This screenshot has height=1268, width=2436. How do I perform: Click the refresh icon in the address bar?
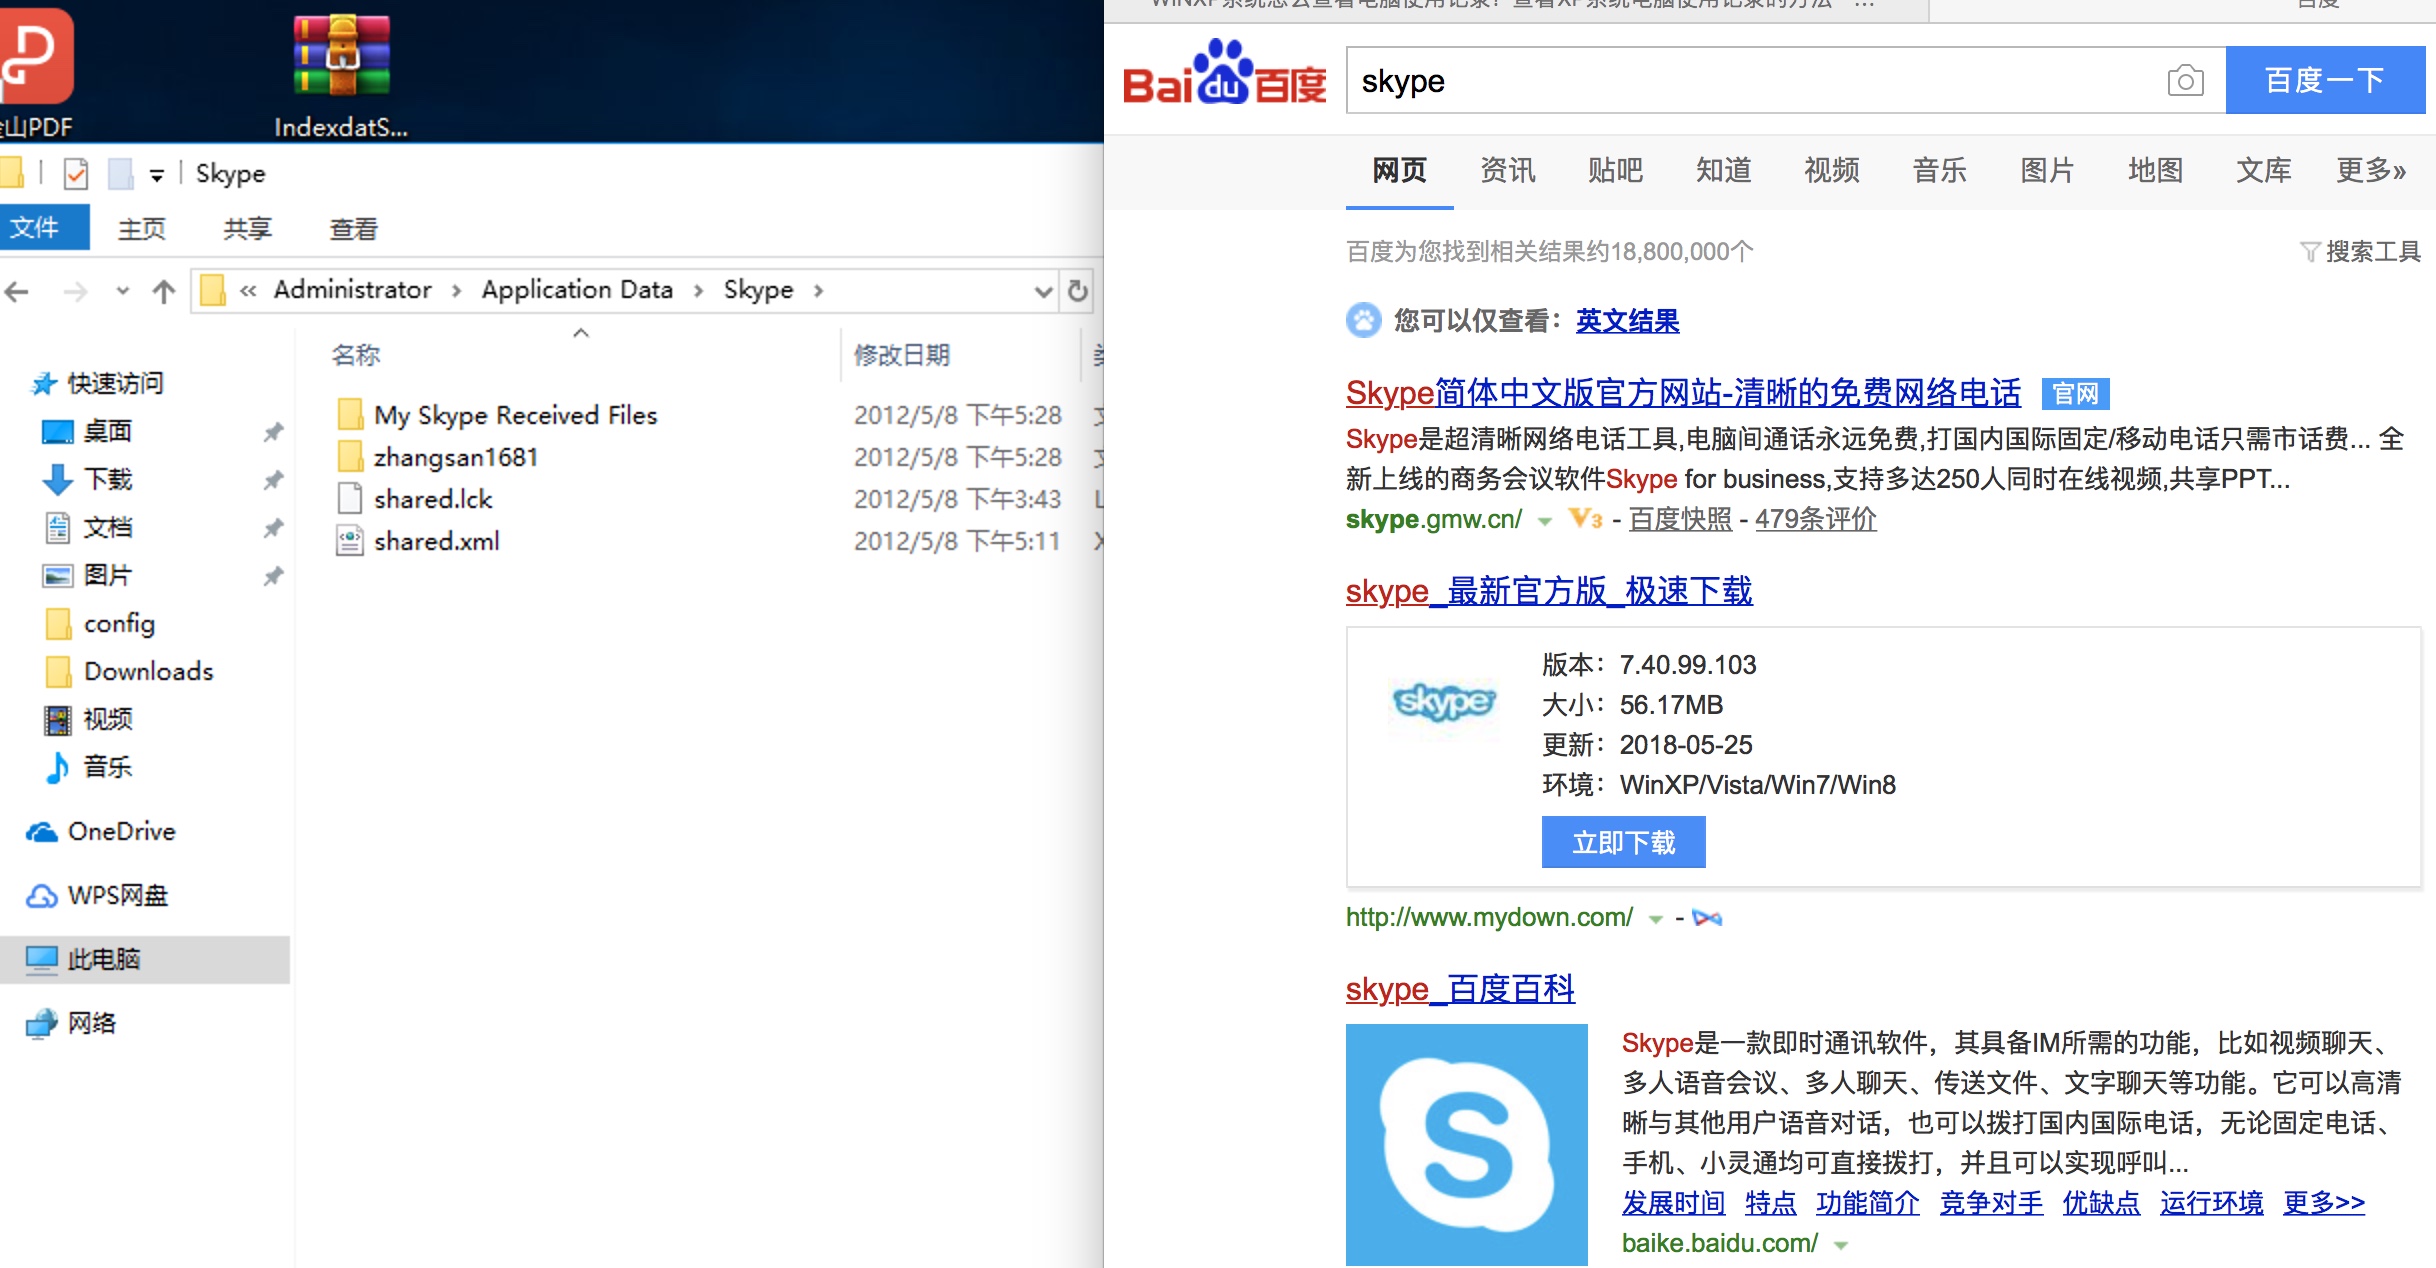point(1077,291)
